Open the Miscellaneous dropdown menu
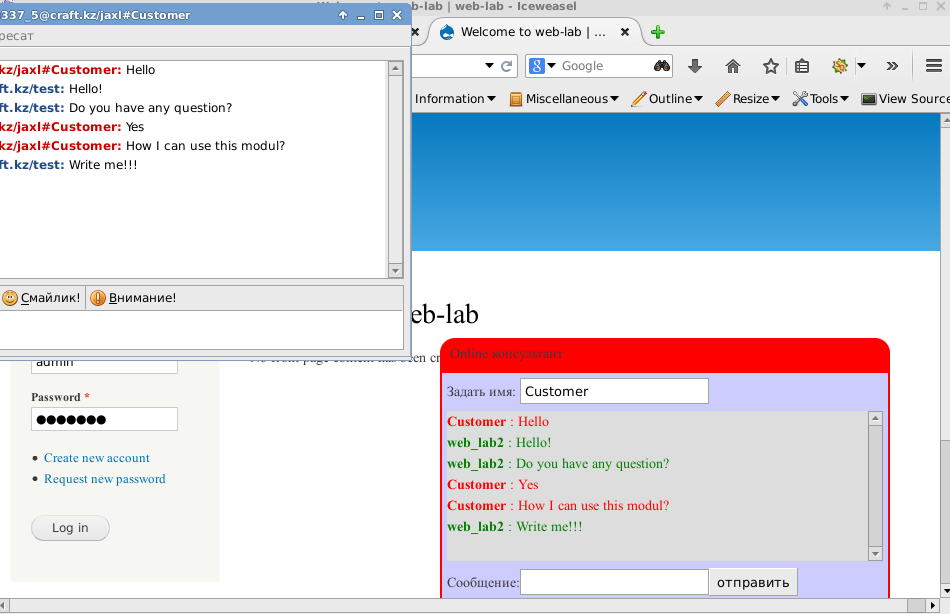Image resolution: width=950 pixels, height=614 pixels. pyautogui.click(x=564, y=99)
